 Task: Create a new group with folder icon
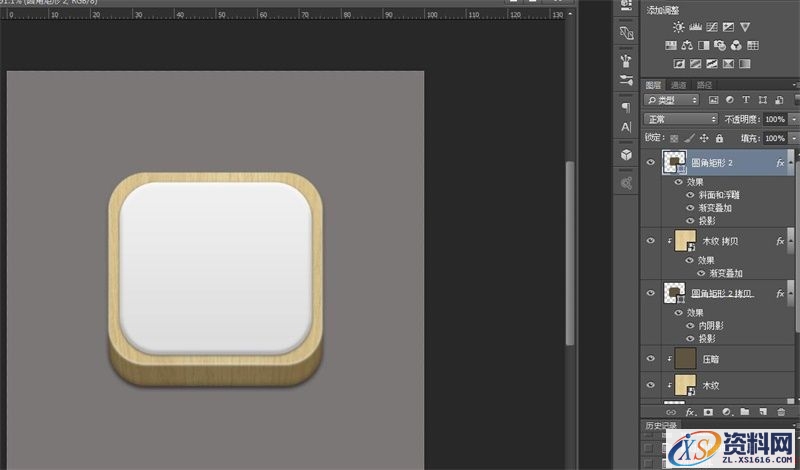click(745, 411)
